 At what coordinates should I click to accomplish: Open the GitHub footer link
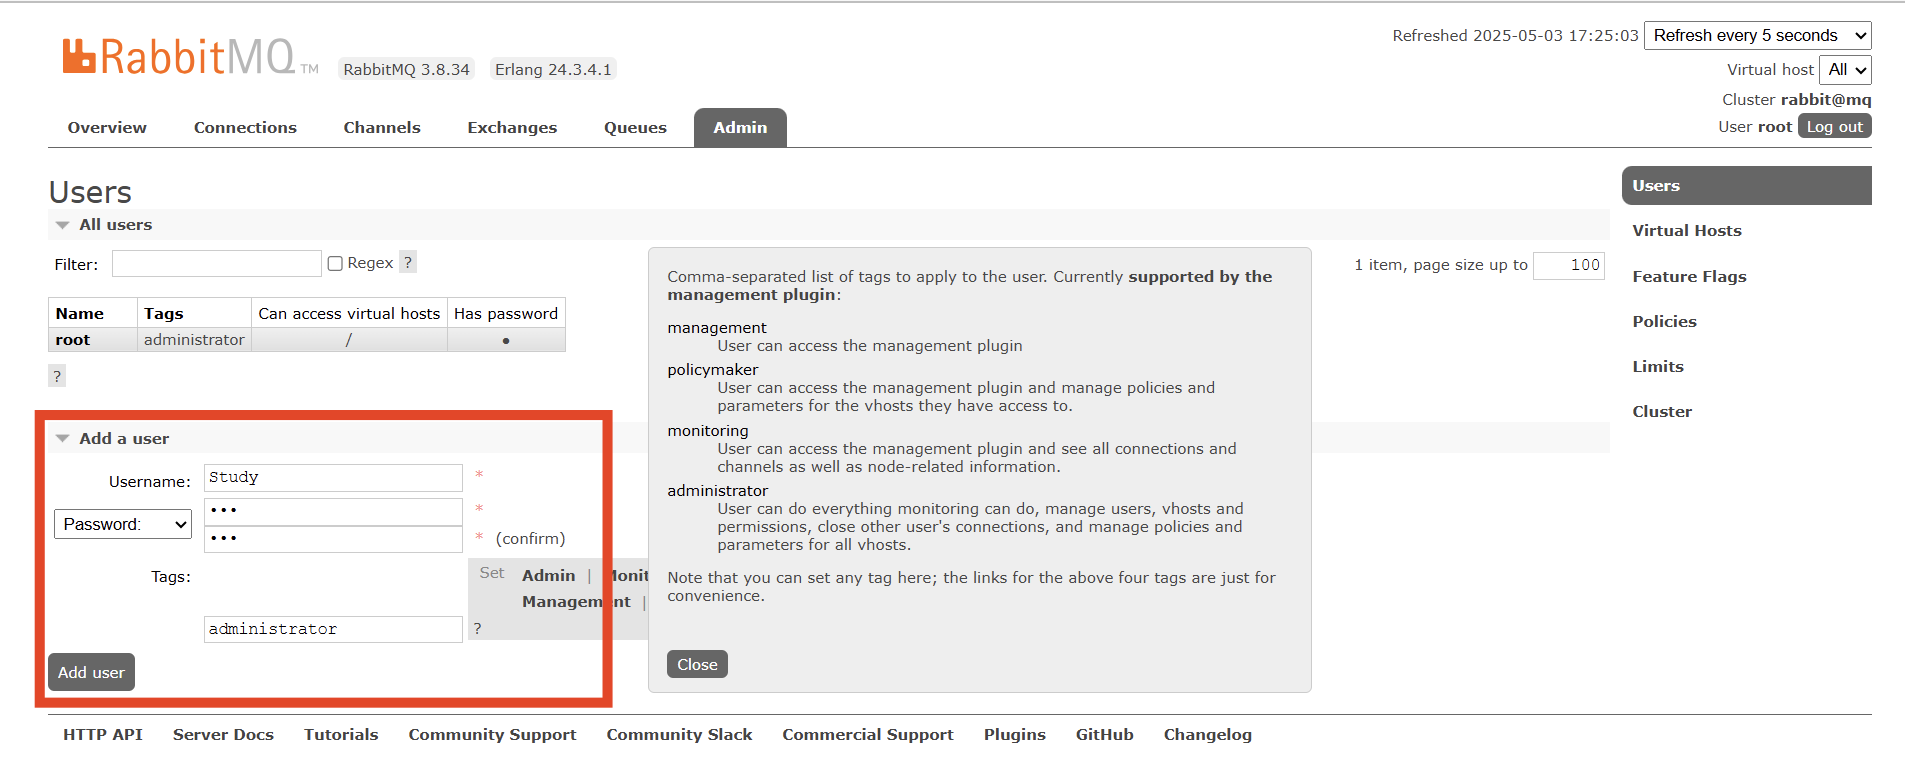coord(1104,734)
